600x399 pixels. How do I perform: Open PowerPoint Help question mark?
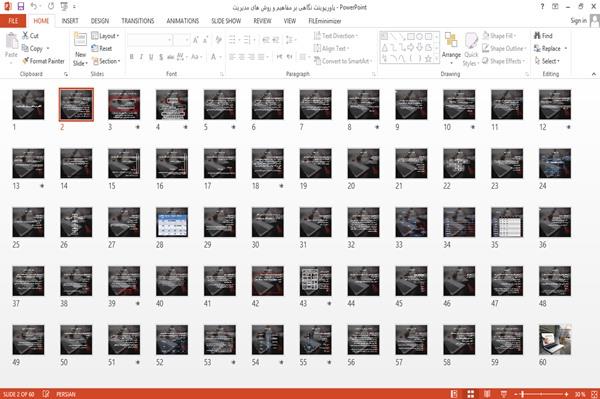[542, 7]
